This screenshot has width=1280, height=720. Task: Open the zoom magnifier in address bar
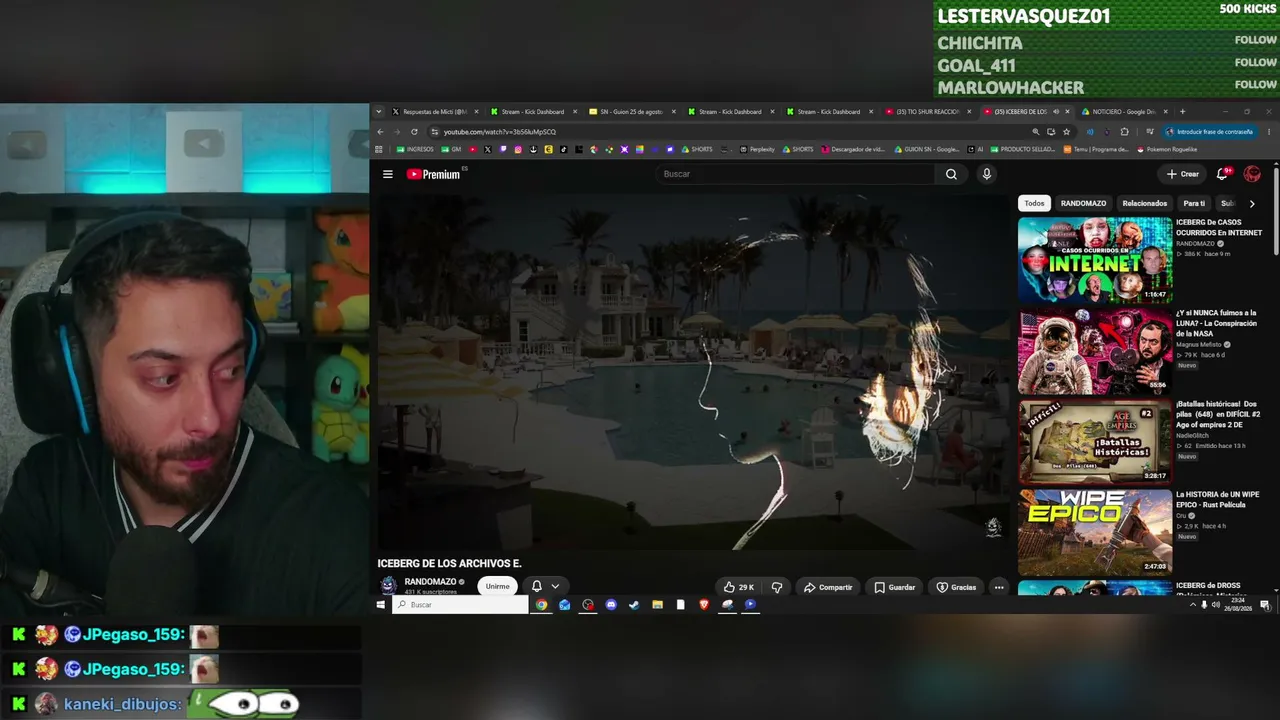tap(1035, 132)
